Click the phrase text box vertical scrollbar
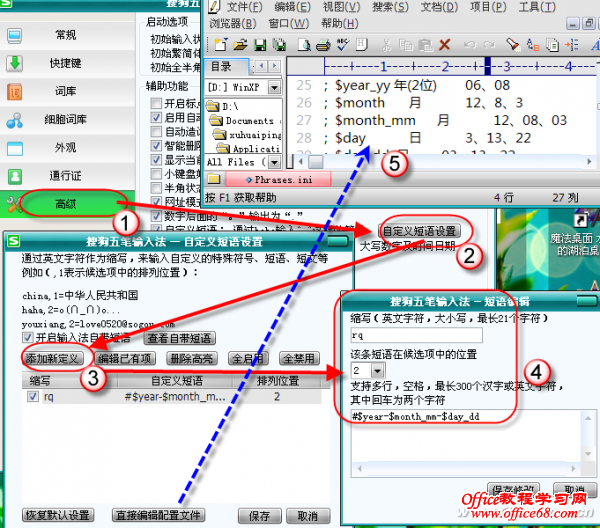 588,436
